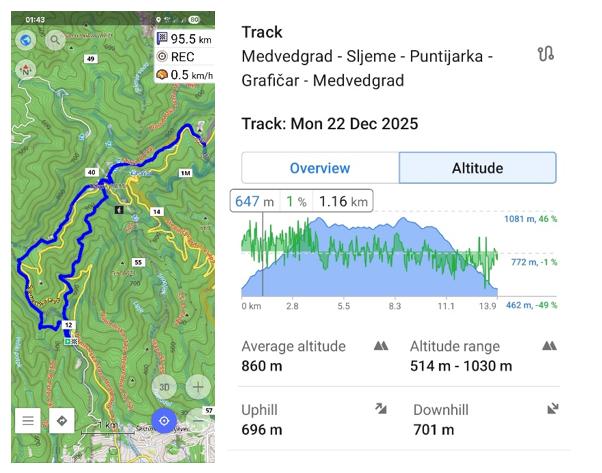
Task: Open the map source globe icon
Action: (27, 40)
